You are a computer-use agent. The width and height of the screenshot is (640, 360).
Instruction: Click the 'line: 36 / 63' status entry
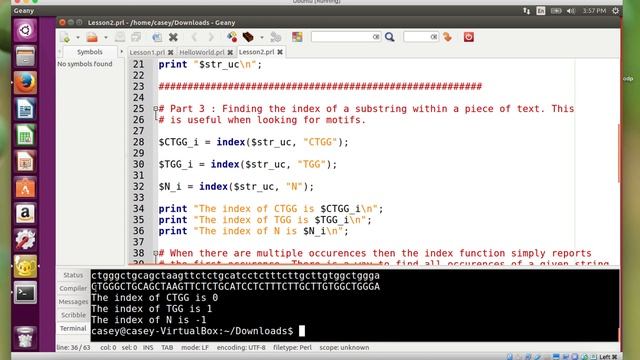(73, 347)
